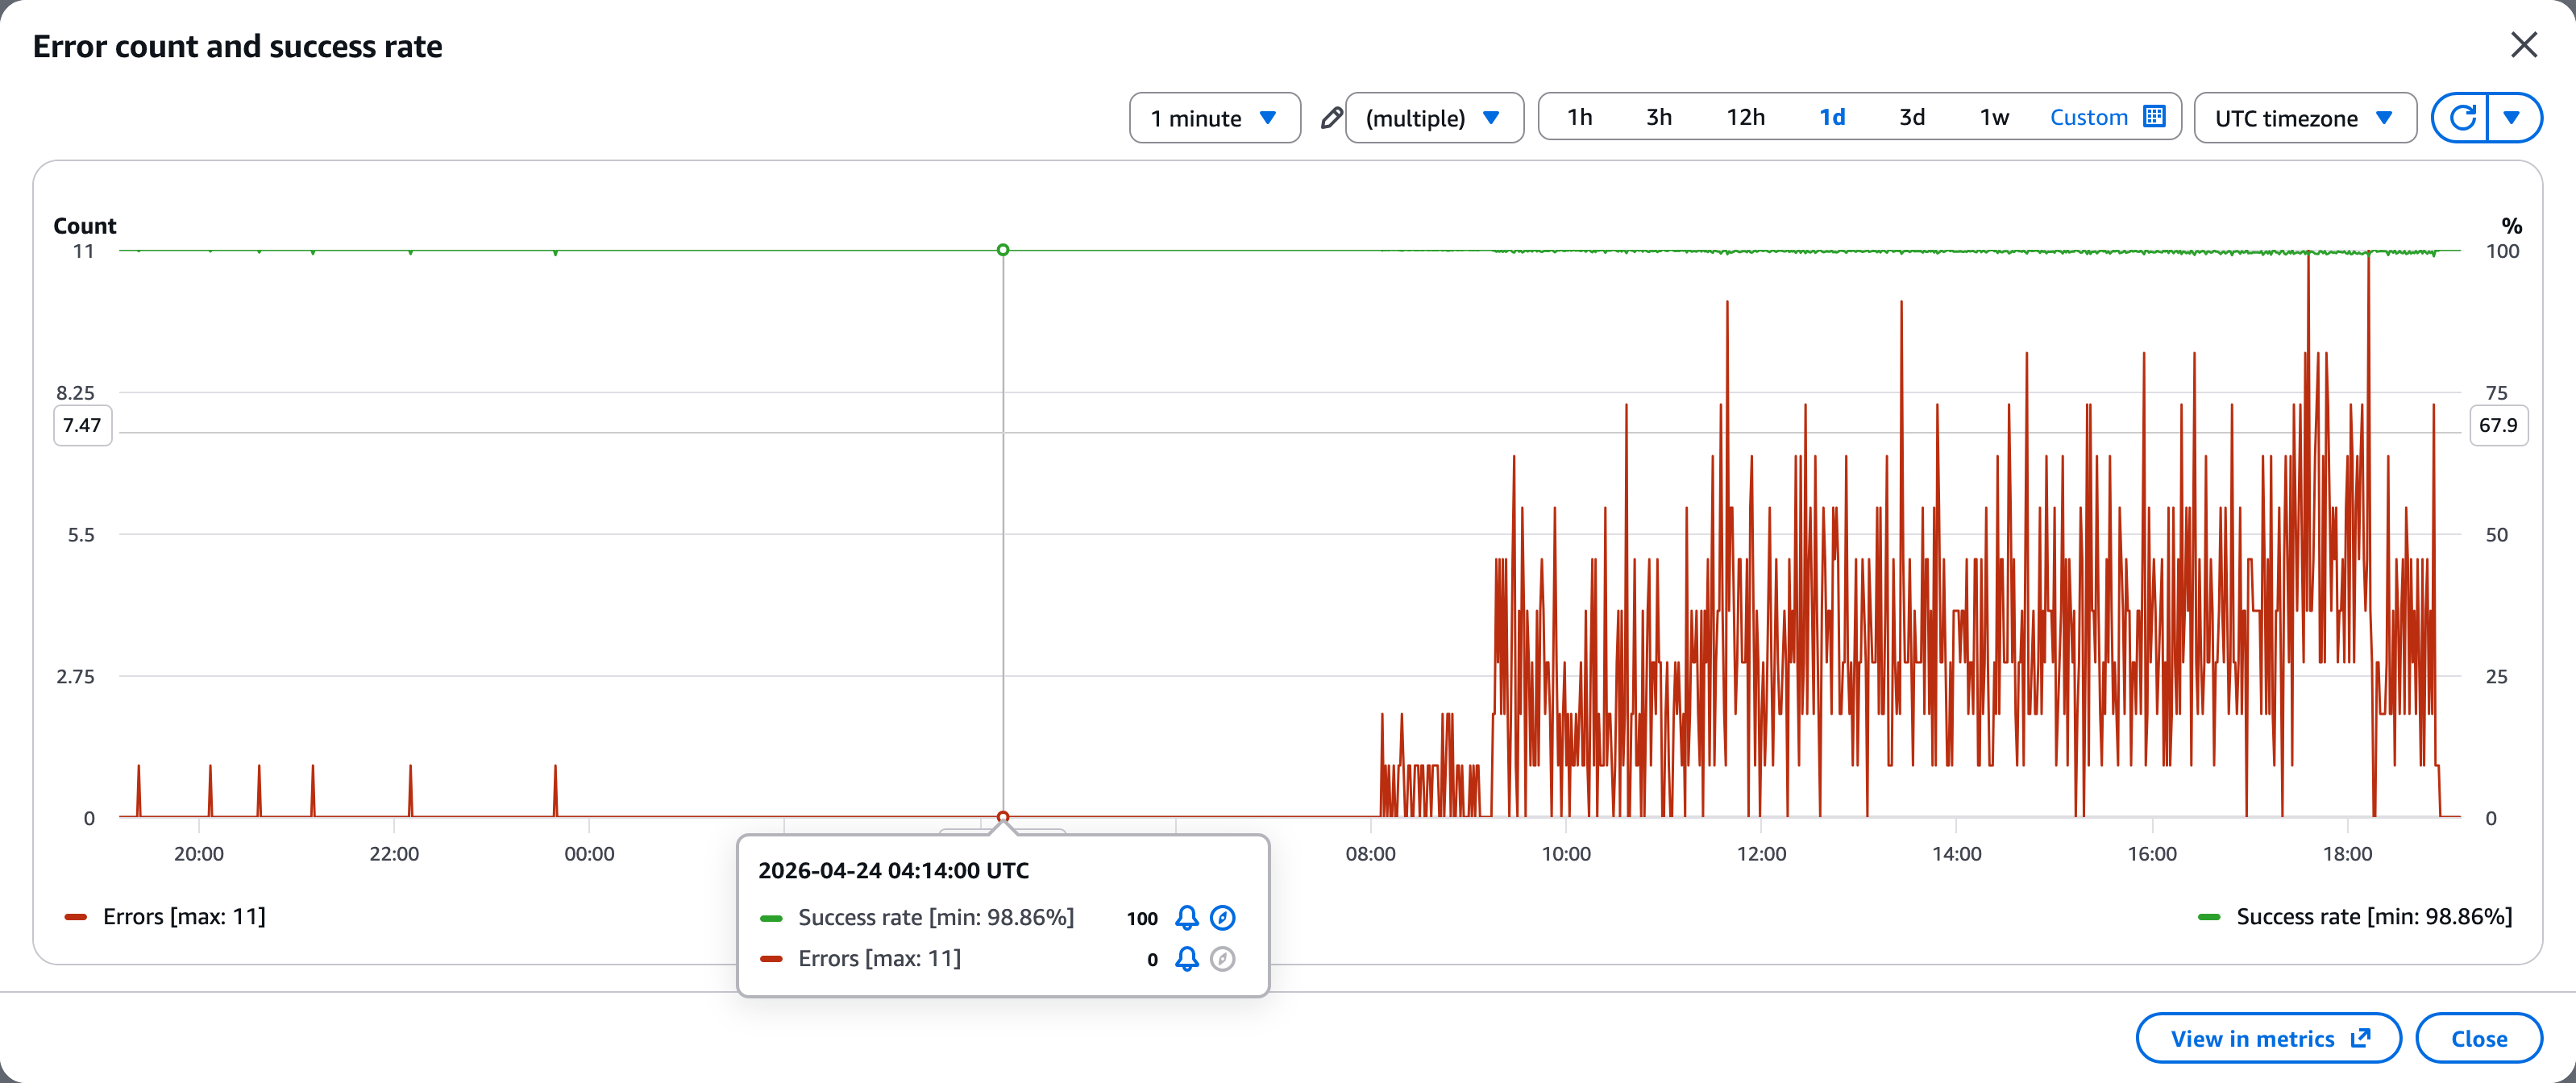Open the 1 minute period dropdown
Viewport: 2576px width, 1083px height.
click(x=1214, y=118)
